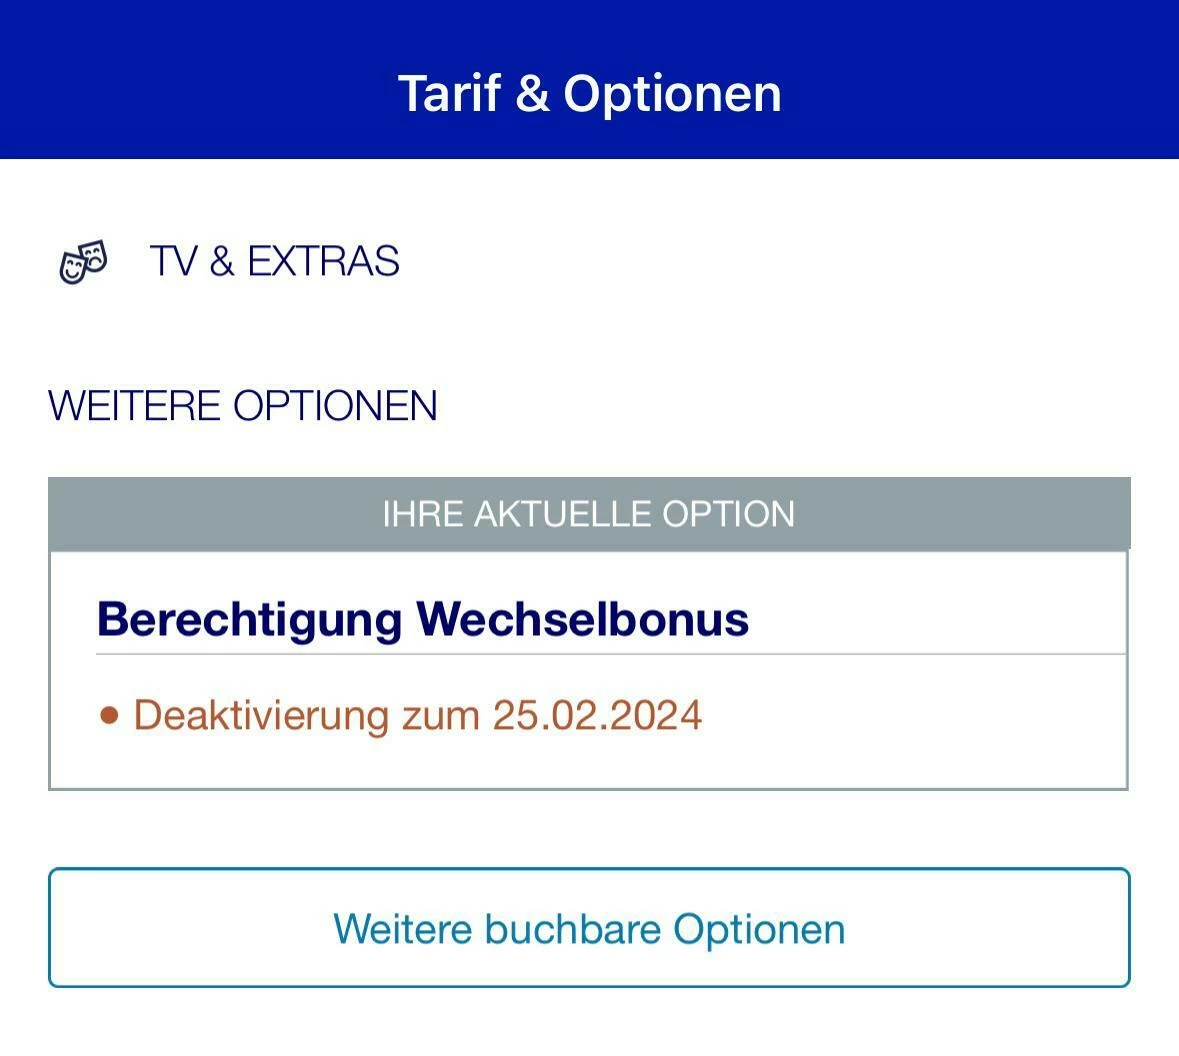The height and width of the screenshot is (1056, 1179).
Task: Click the word Deaktivierung in orange text
Action: click(261, 716)
